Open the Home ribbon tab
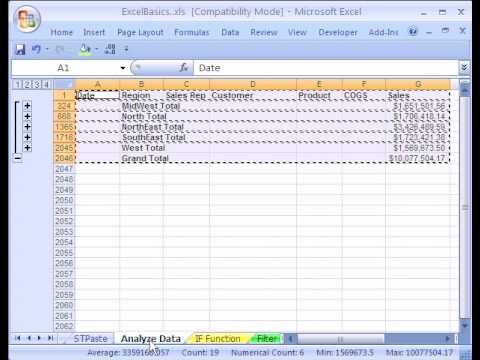The width and height of the screenshot is (480, 360). tap(62, 32)
